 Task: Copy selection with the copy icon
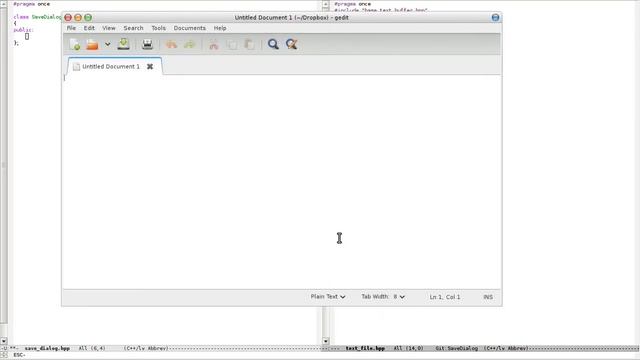[x=232, y=44]
